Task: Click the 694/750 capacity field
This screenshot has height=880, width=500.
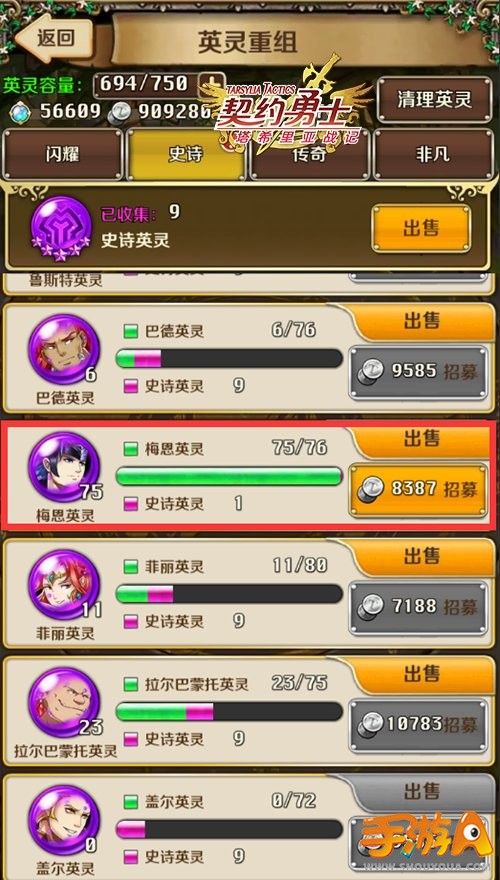Action: point(146,85)
